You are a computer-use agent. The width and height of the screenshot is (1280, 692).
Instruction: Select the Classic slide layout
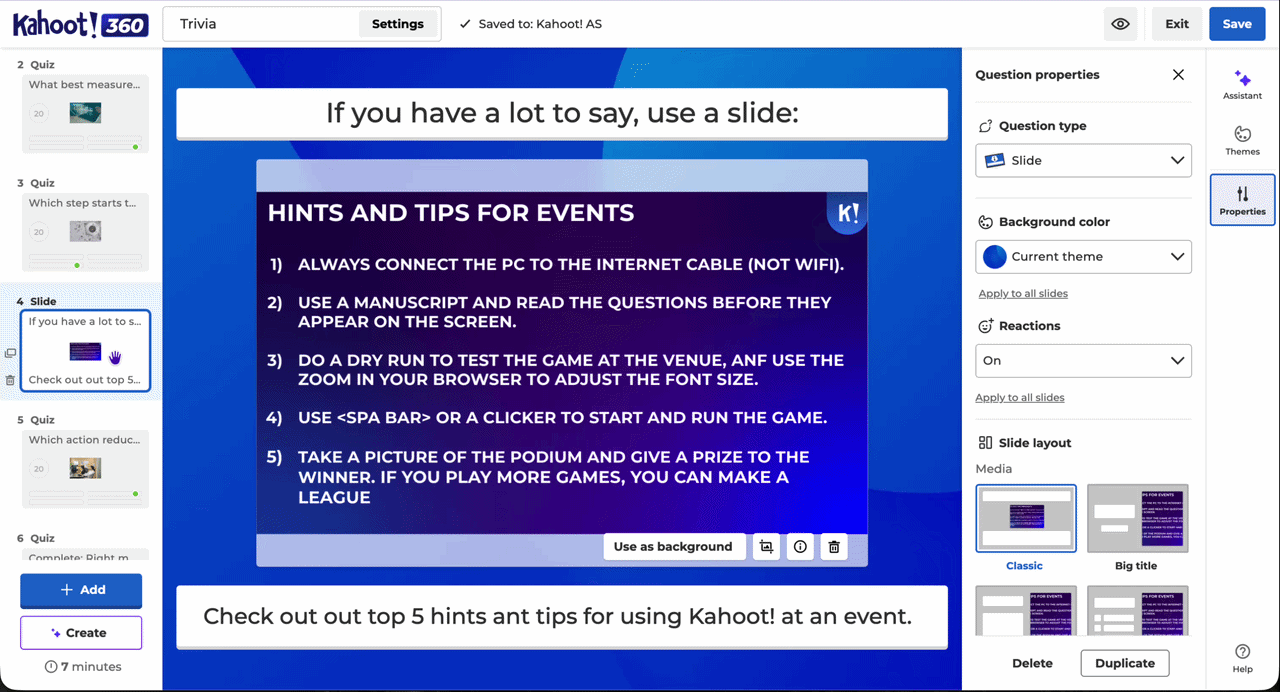coord(1026,518)
